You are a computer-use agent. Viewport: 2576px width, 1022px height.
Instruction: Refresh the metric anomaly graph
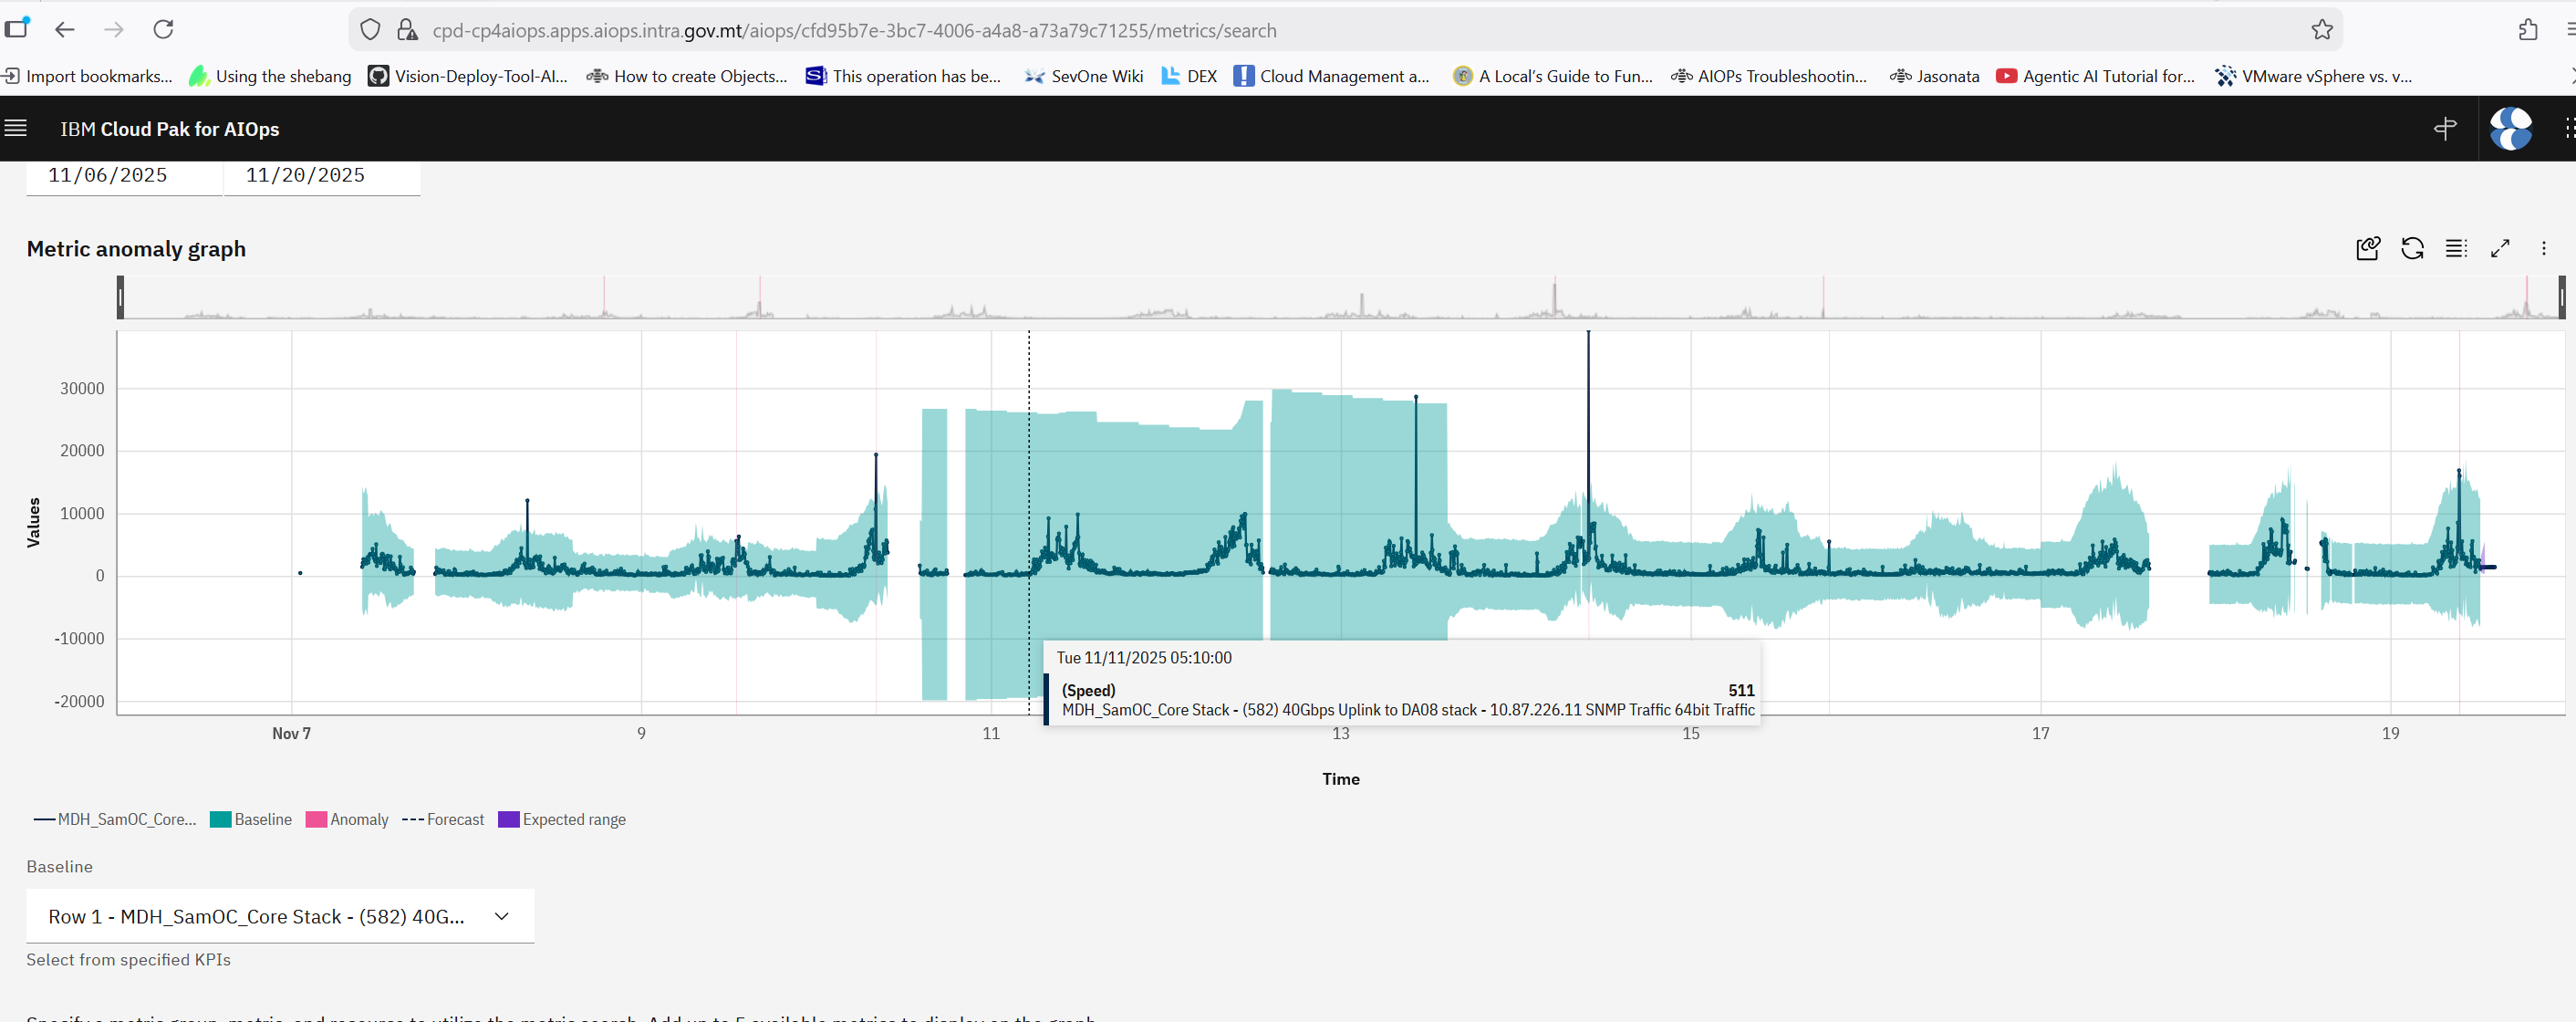point(2412,248)
